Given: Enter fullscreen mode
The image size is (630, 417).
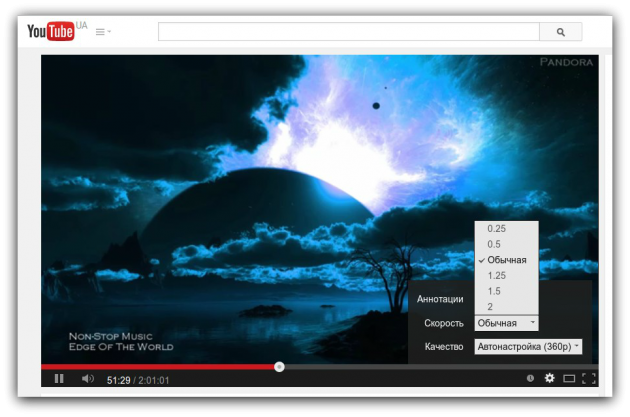Looking at the screenshot, I should click(x=589, y=378).
